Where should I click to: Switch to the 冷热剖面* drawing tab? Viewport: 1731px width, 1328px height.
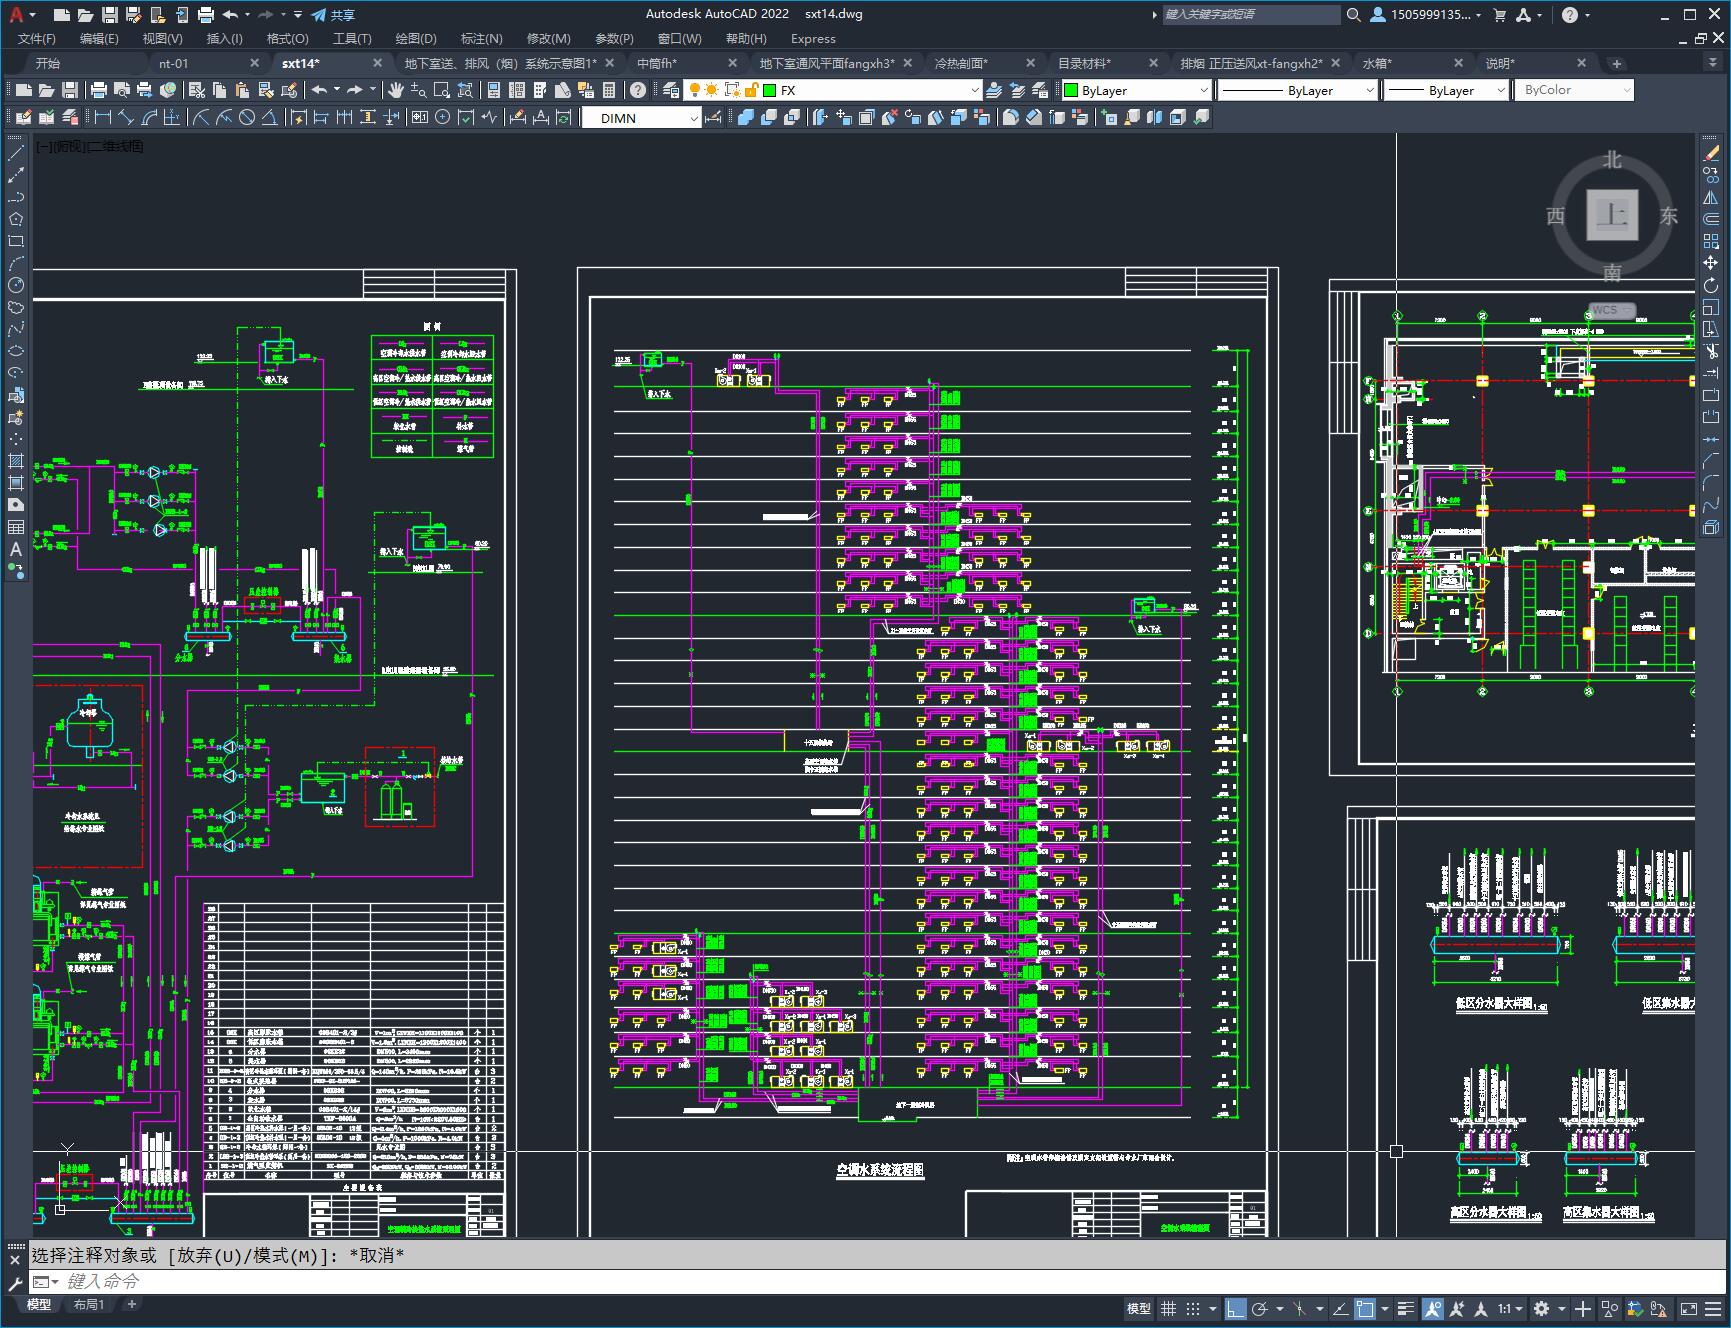point(961,63)
